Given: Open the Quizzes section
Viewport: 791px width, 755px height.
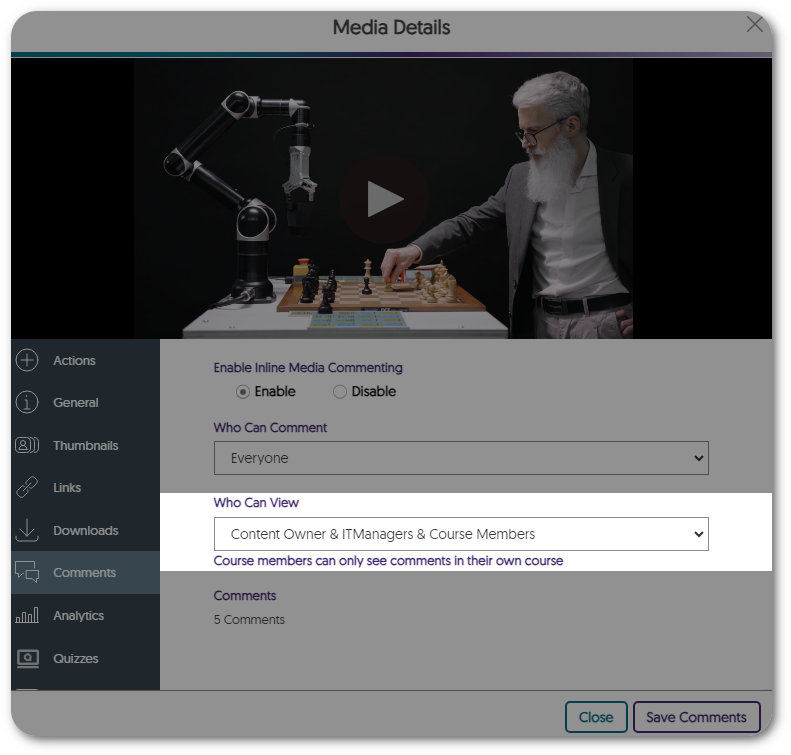Looking at the screenshot, I should [76, 658].
